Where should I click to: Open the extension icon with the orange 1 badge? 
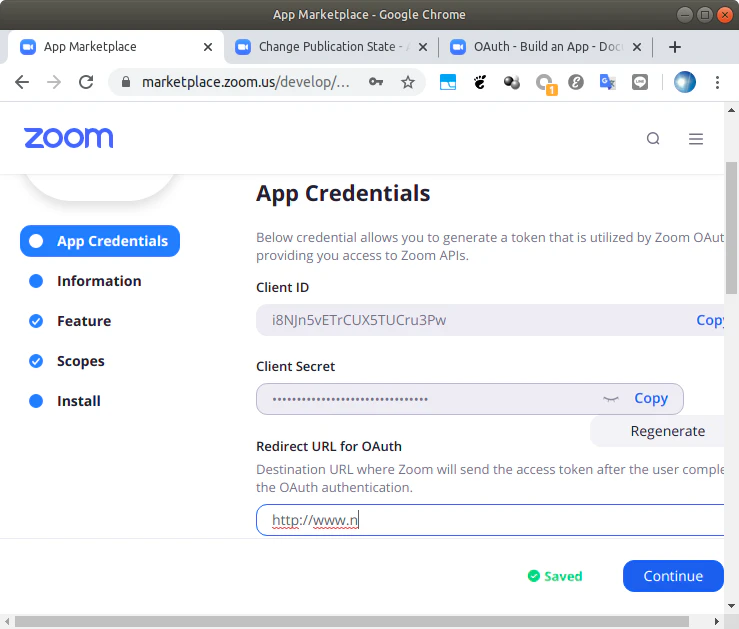[546, 83]
